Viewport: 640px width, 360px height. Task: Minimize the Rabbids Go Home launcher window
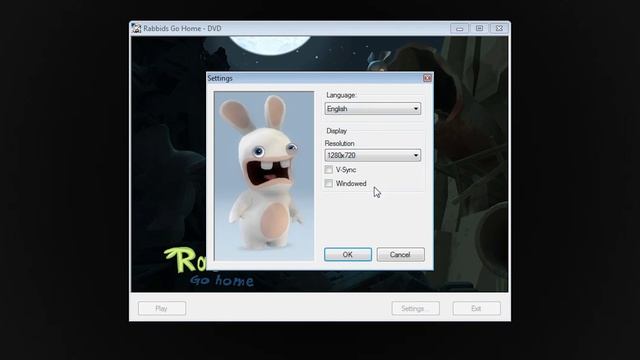pos(460,28)
